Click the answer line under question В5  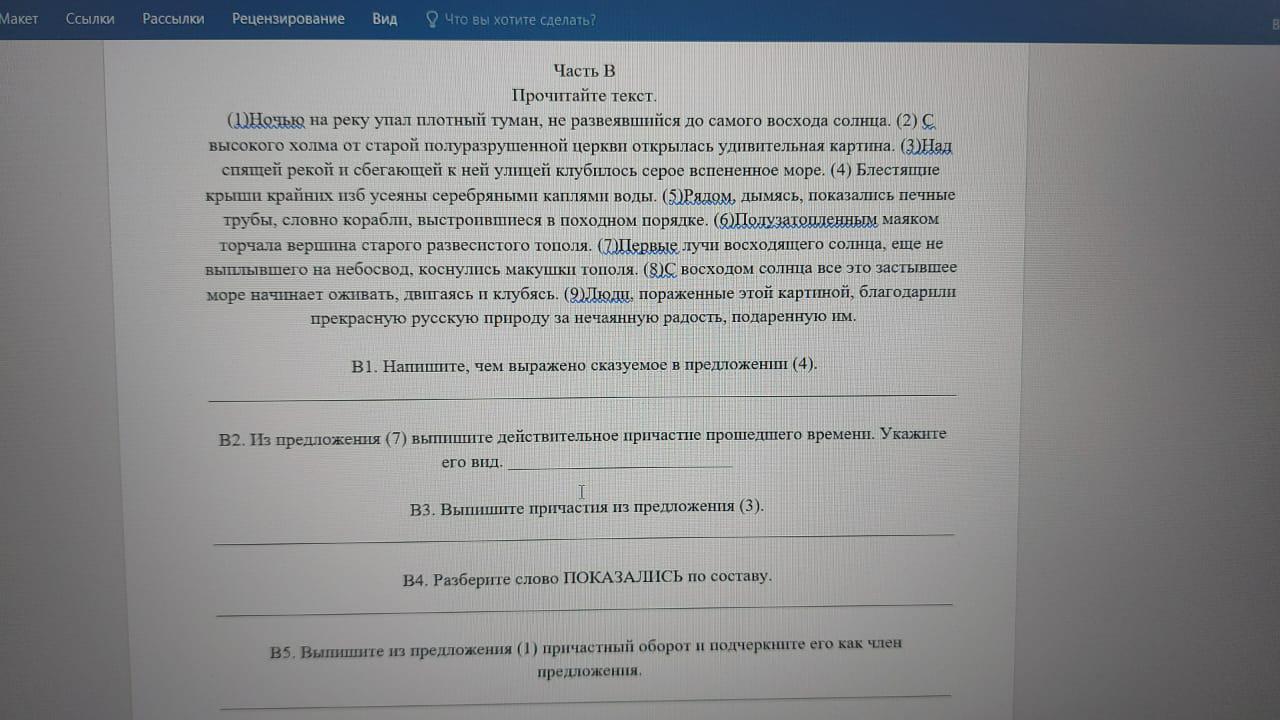point(585,700)
